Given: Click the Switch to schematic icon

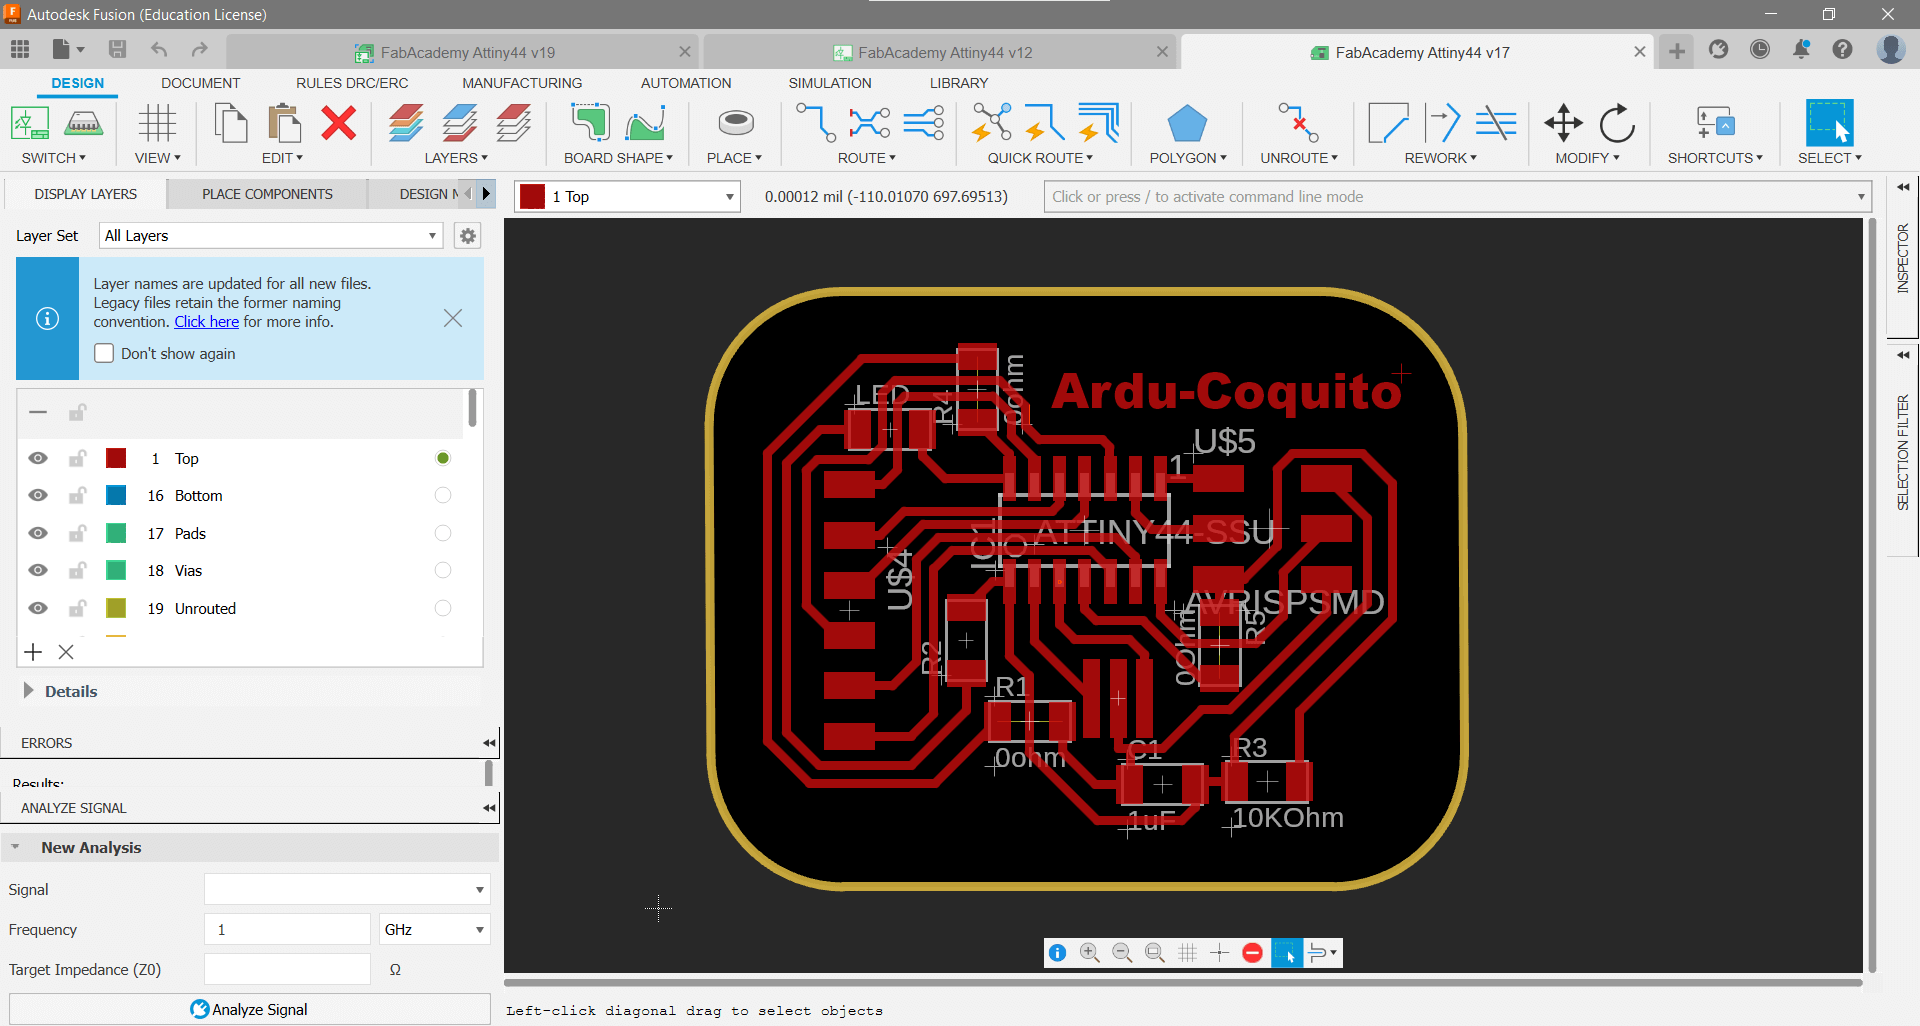Looking at the screenshot, I should [30, 124].
